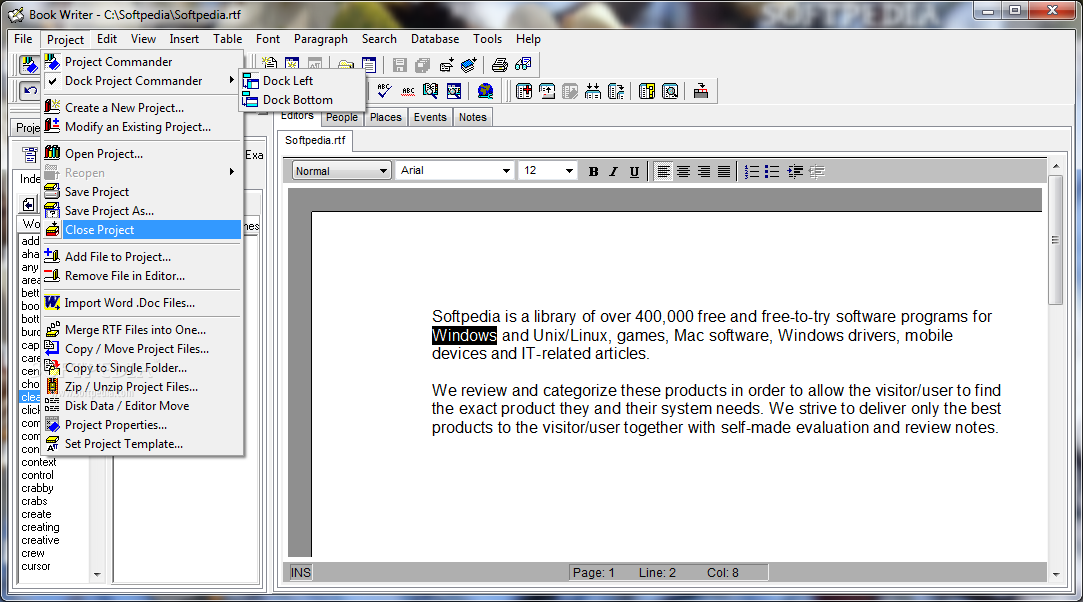Click the highlighted word 'Windows' in document
Screen dimensions: 1083x602
pos(464,336)
